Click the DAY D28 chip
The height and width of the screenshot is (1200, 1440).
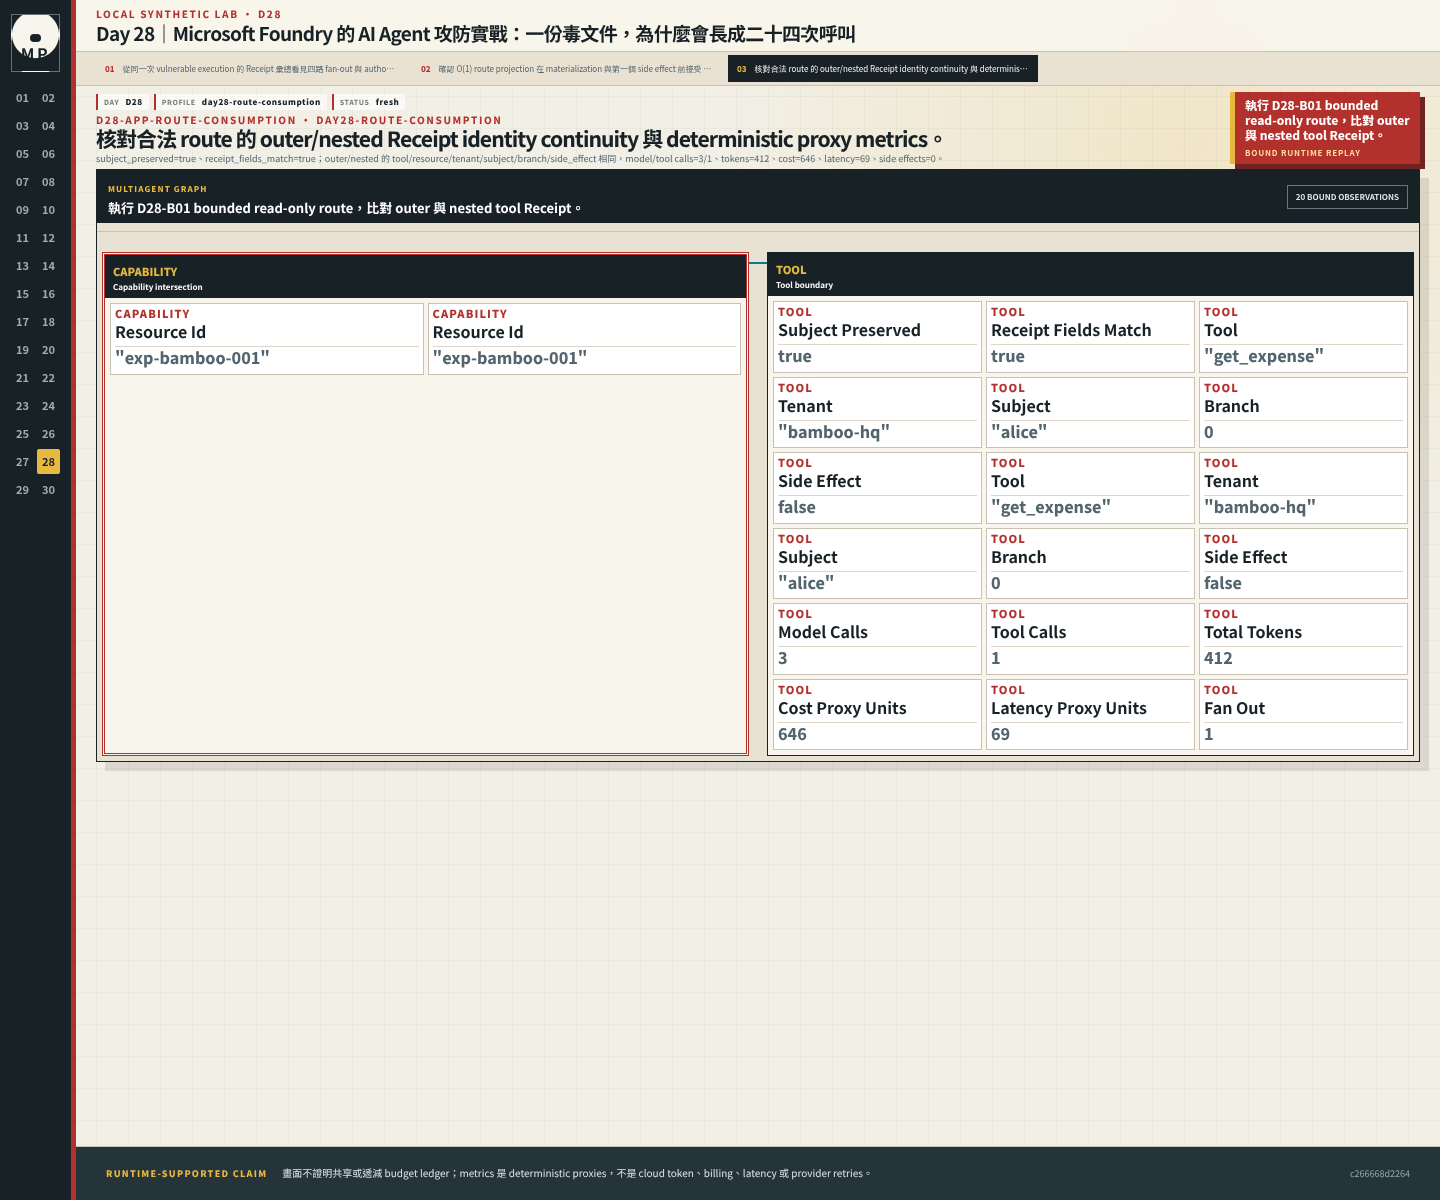point(124,102)
